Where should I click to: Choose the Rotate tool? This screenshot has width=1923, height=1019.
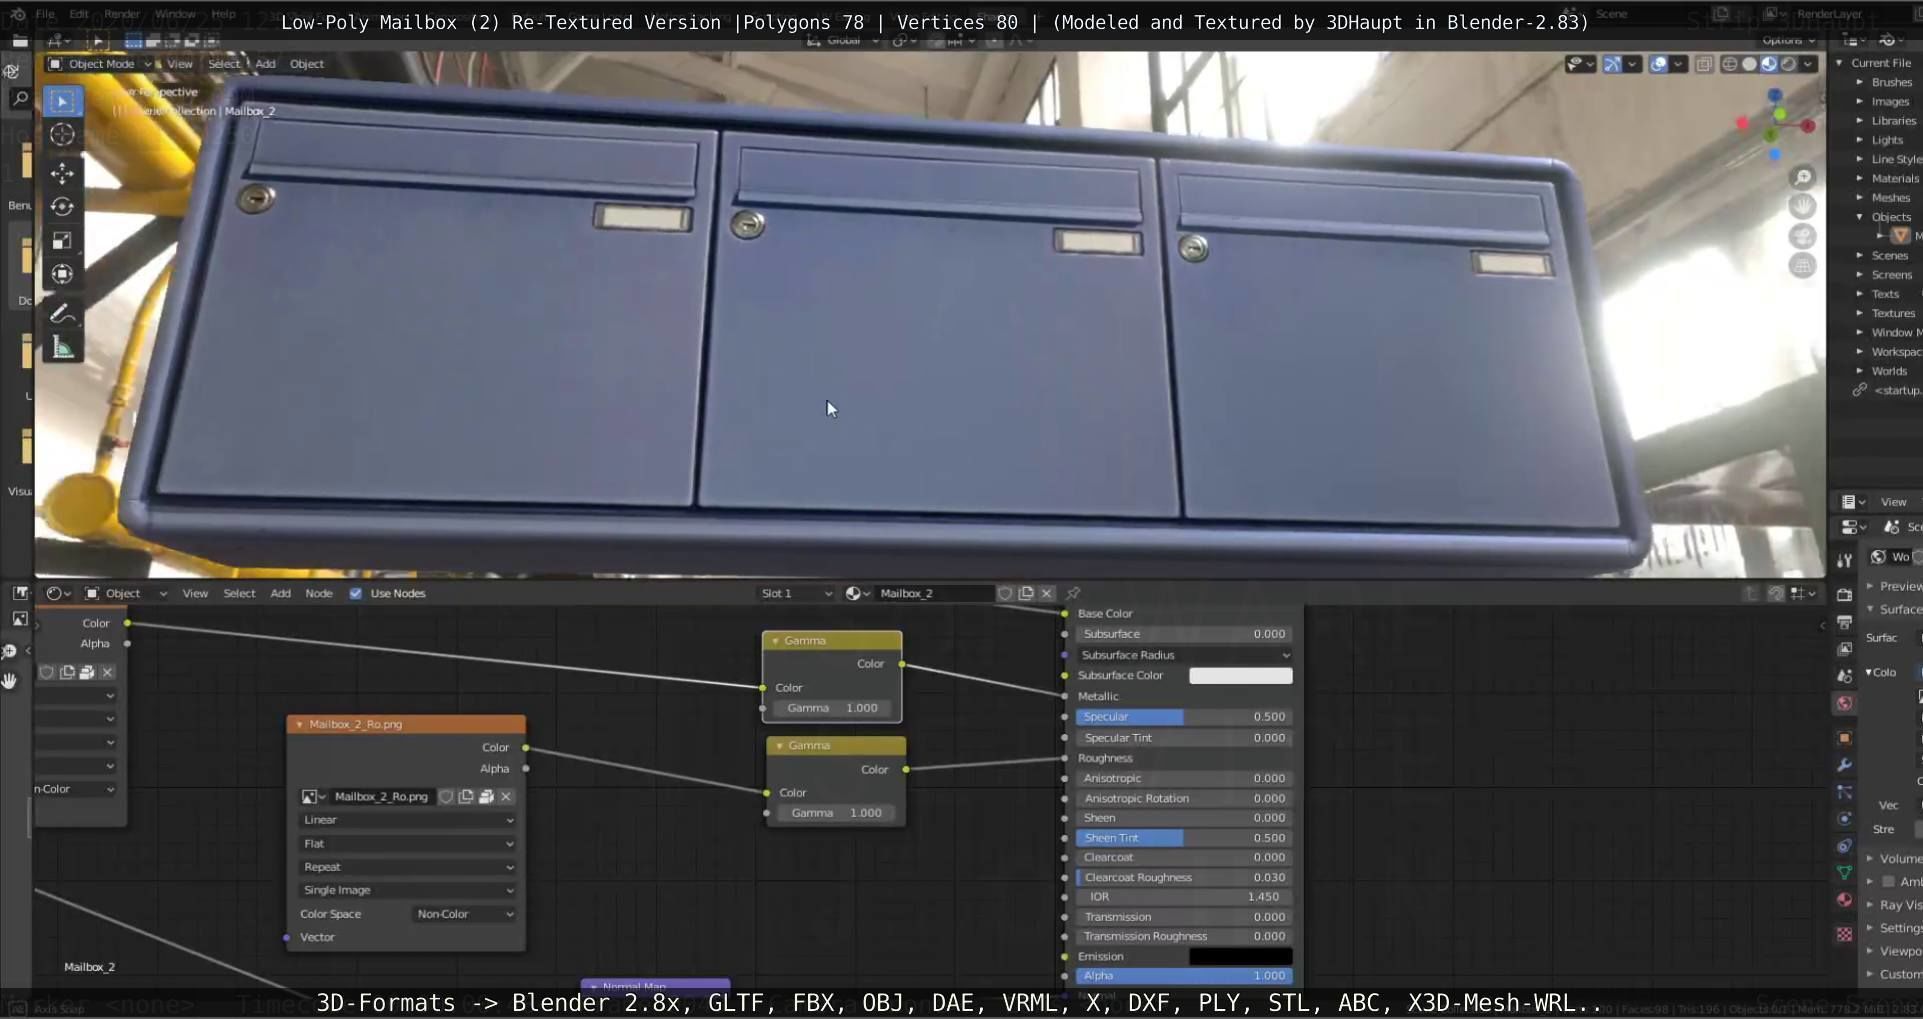(62, 207)
